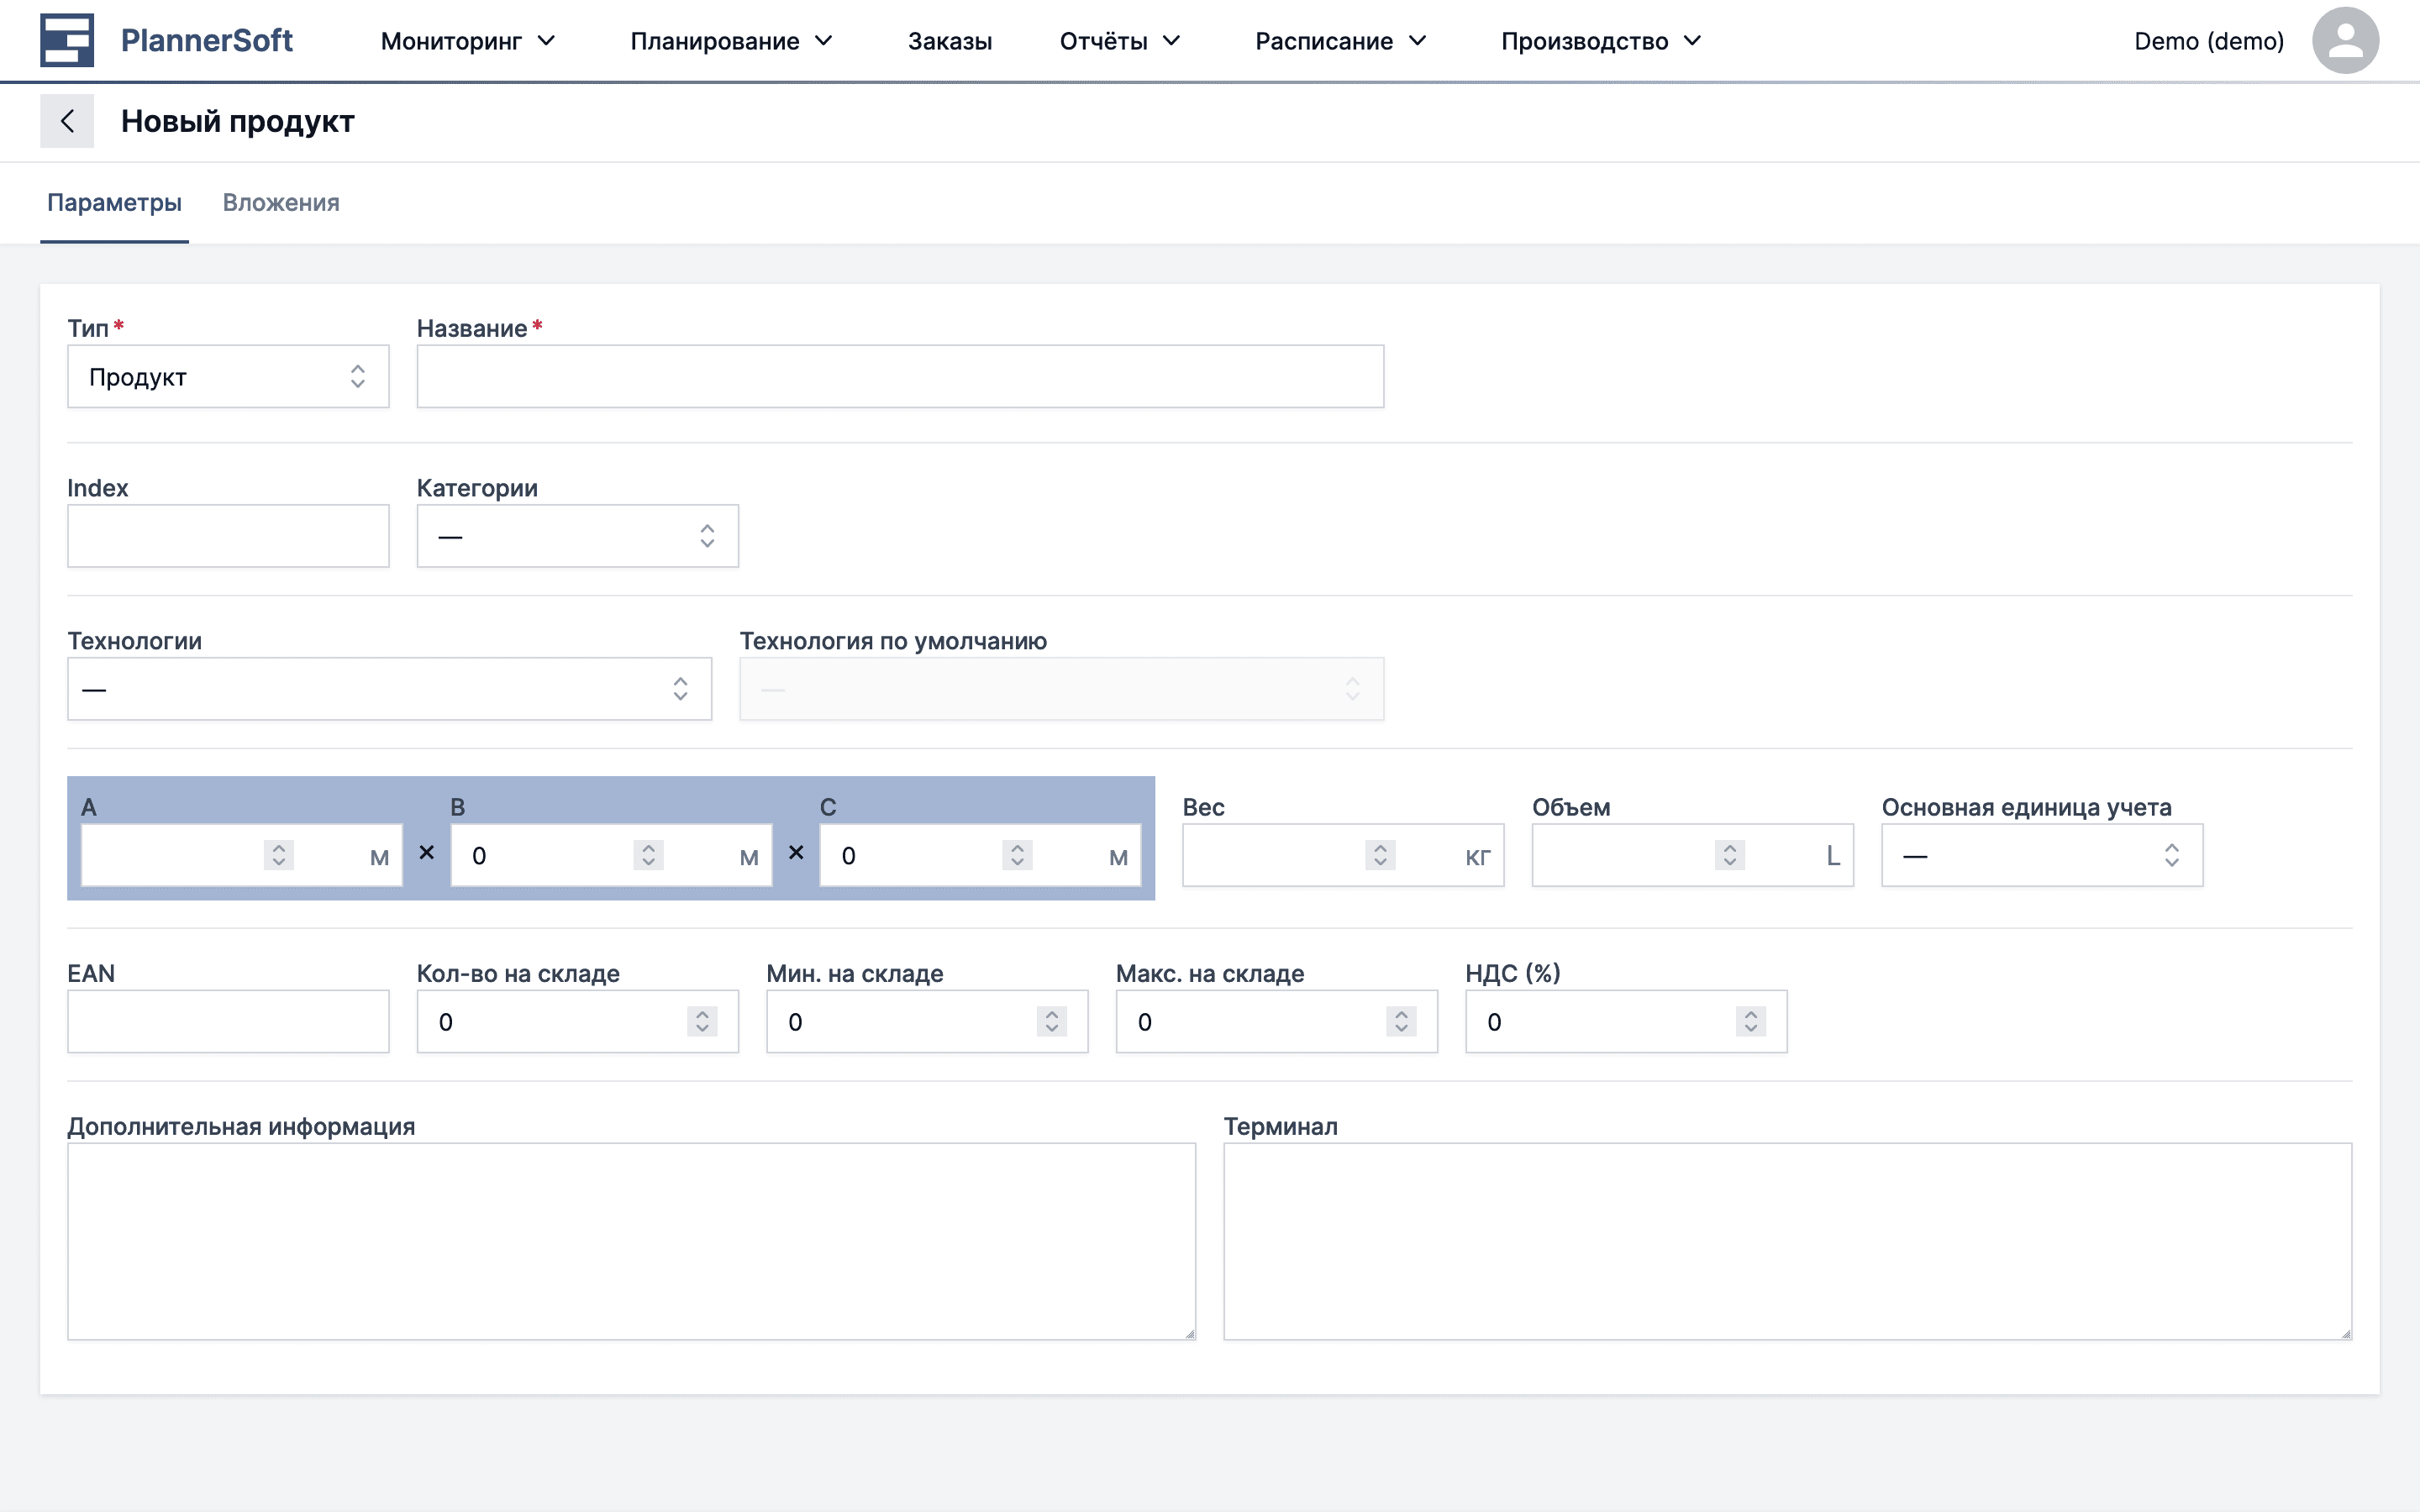Screen dimensions: 2420x1512
Task: Click the back arrow button
Action: click(x=67, y=121)
